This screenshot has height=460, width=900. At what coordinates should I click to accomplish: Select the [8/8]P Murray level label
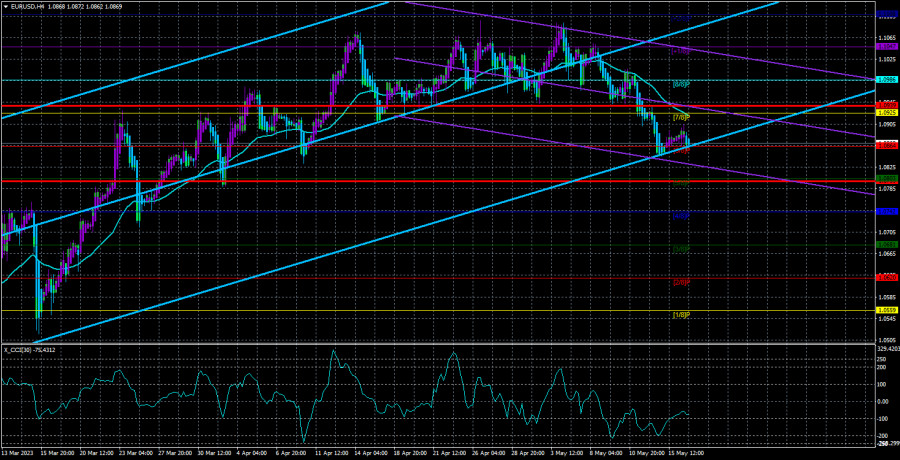(x=682, y=84)
